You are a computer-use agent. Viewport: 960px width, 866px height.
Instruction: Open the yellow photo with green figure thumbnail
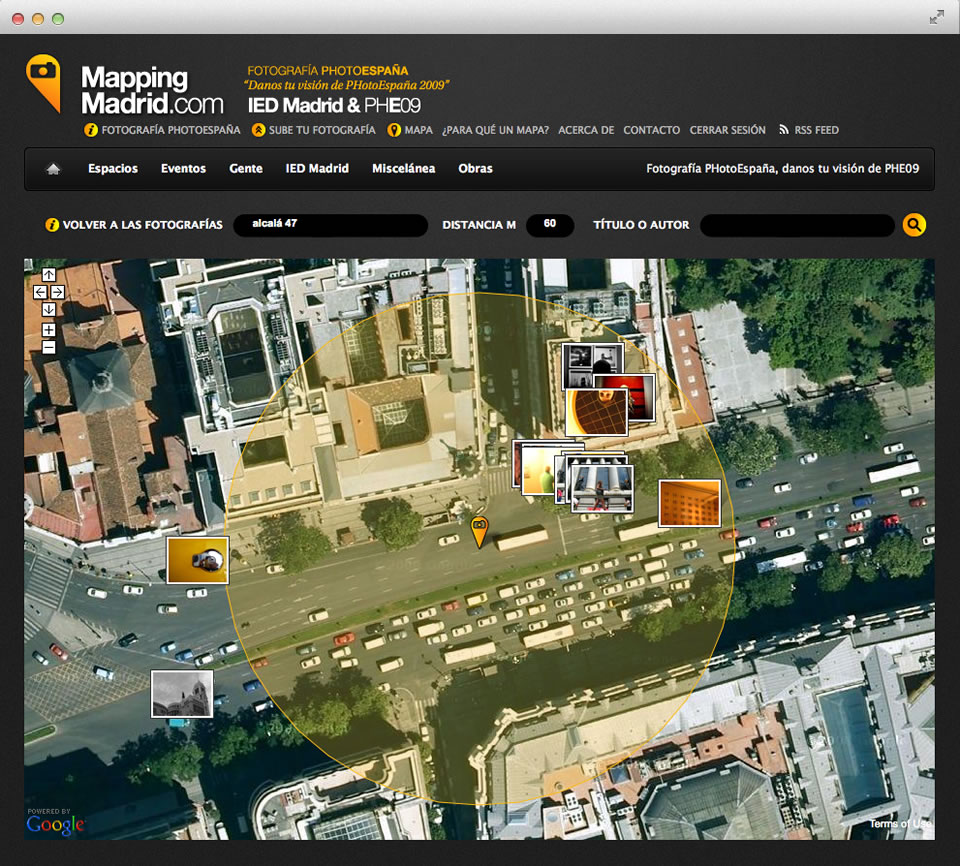point(539,470)
